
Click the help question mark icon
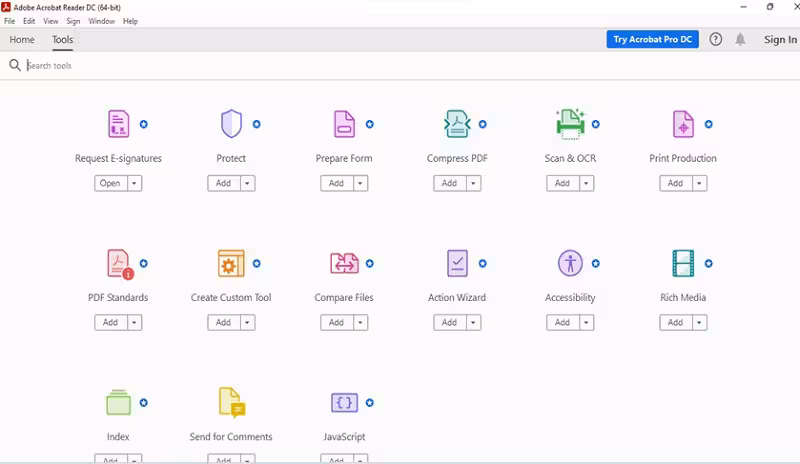(716, 39)
